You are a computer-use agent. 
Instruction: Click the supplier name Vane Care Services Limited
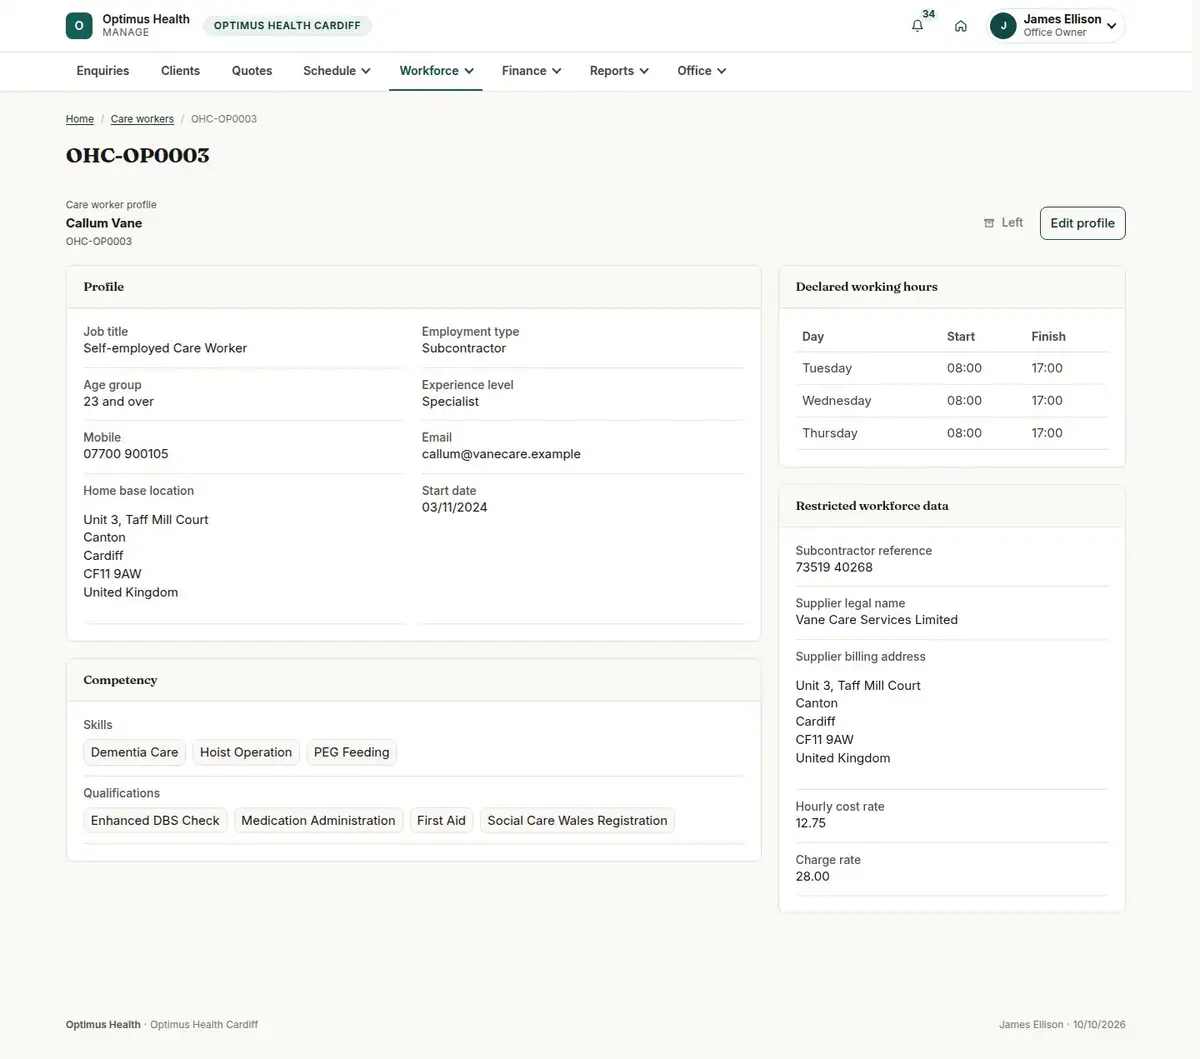(877, 620)
